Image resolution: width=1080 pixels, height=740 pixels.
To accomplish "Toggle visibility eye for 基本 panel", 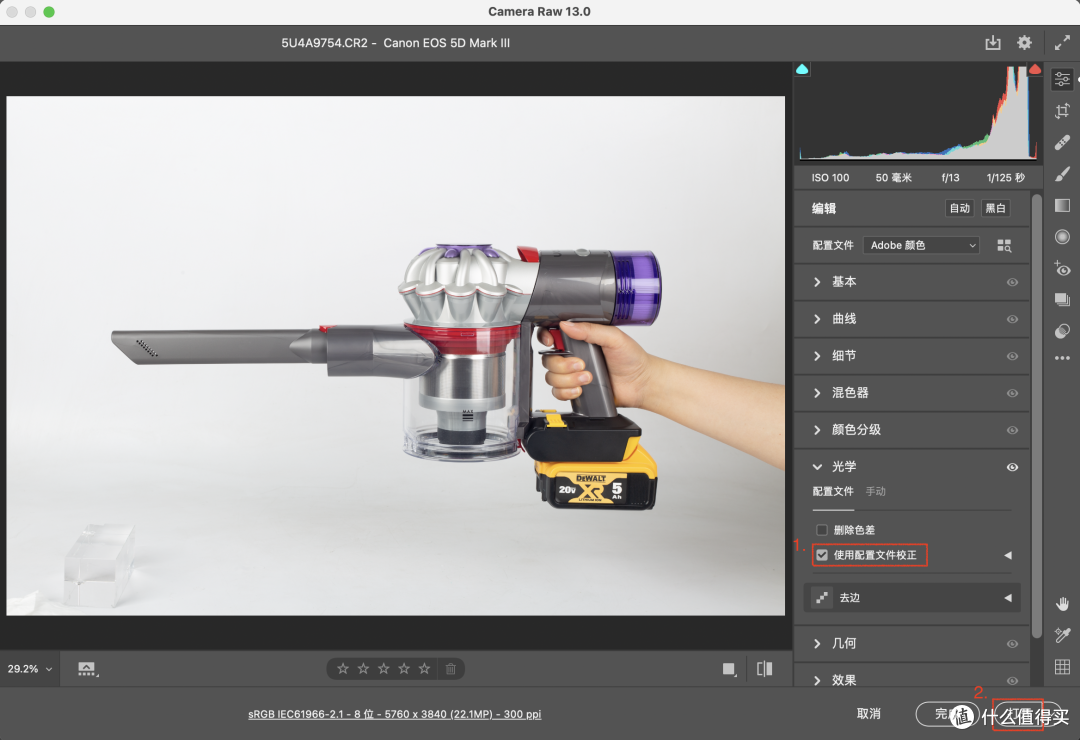I will (x=1012, y=282).
